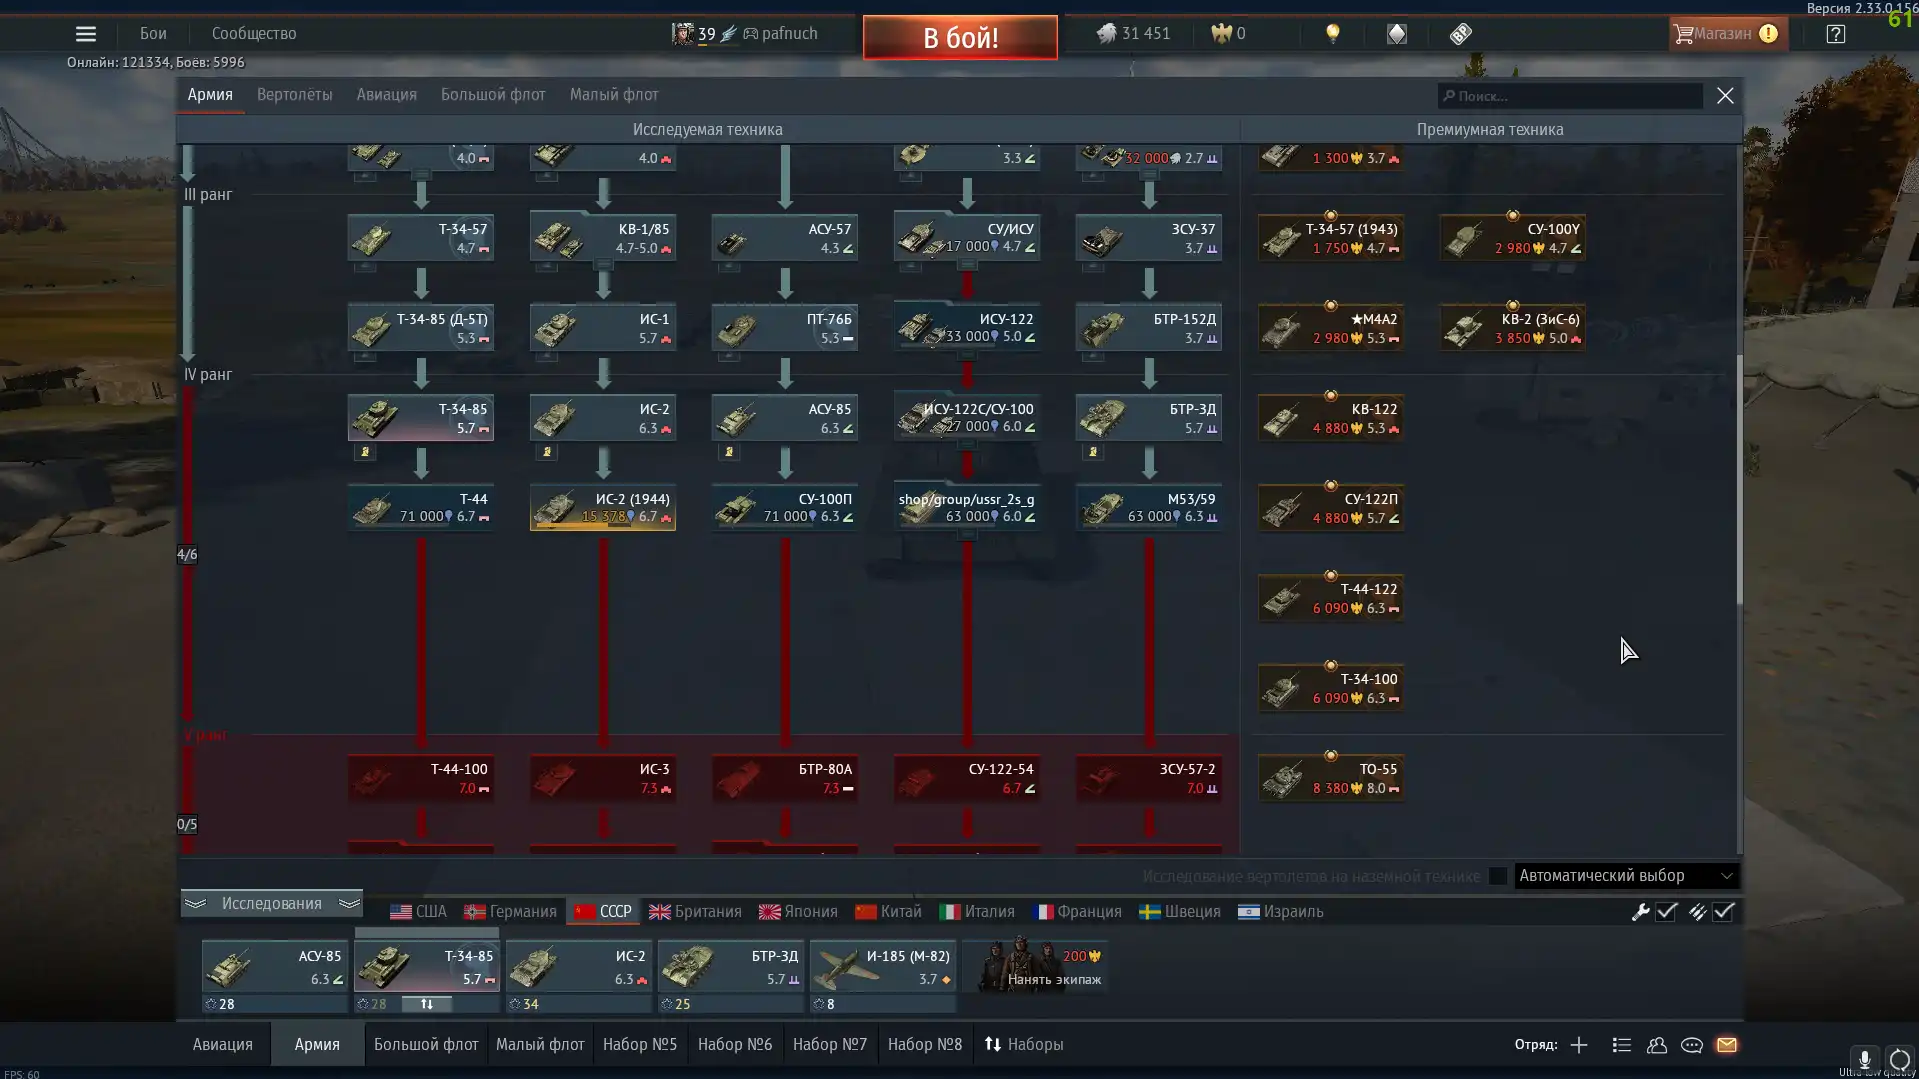The image size is (1919, 1079).
Task: Click the right chevron of Исследования
Action: [349, 904]
